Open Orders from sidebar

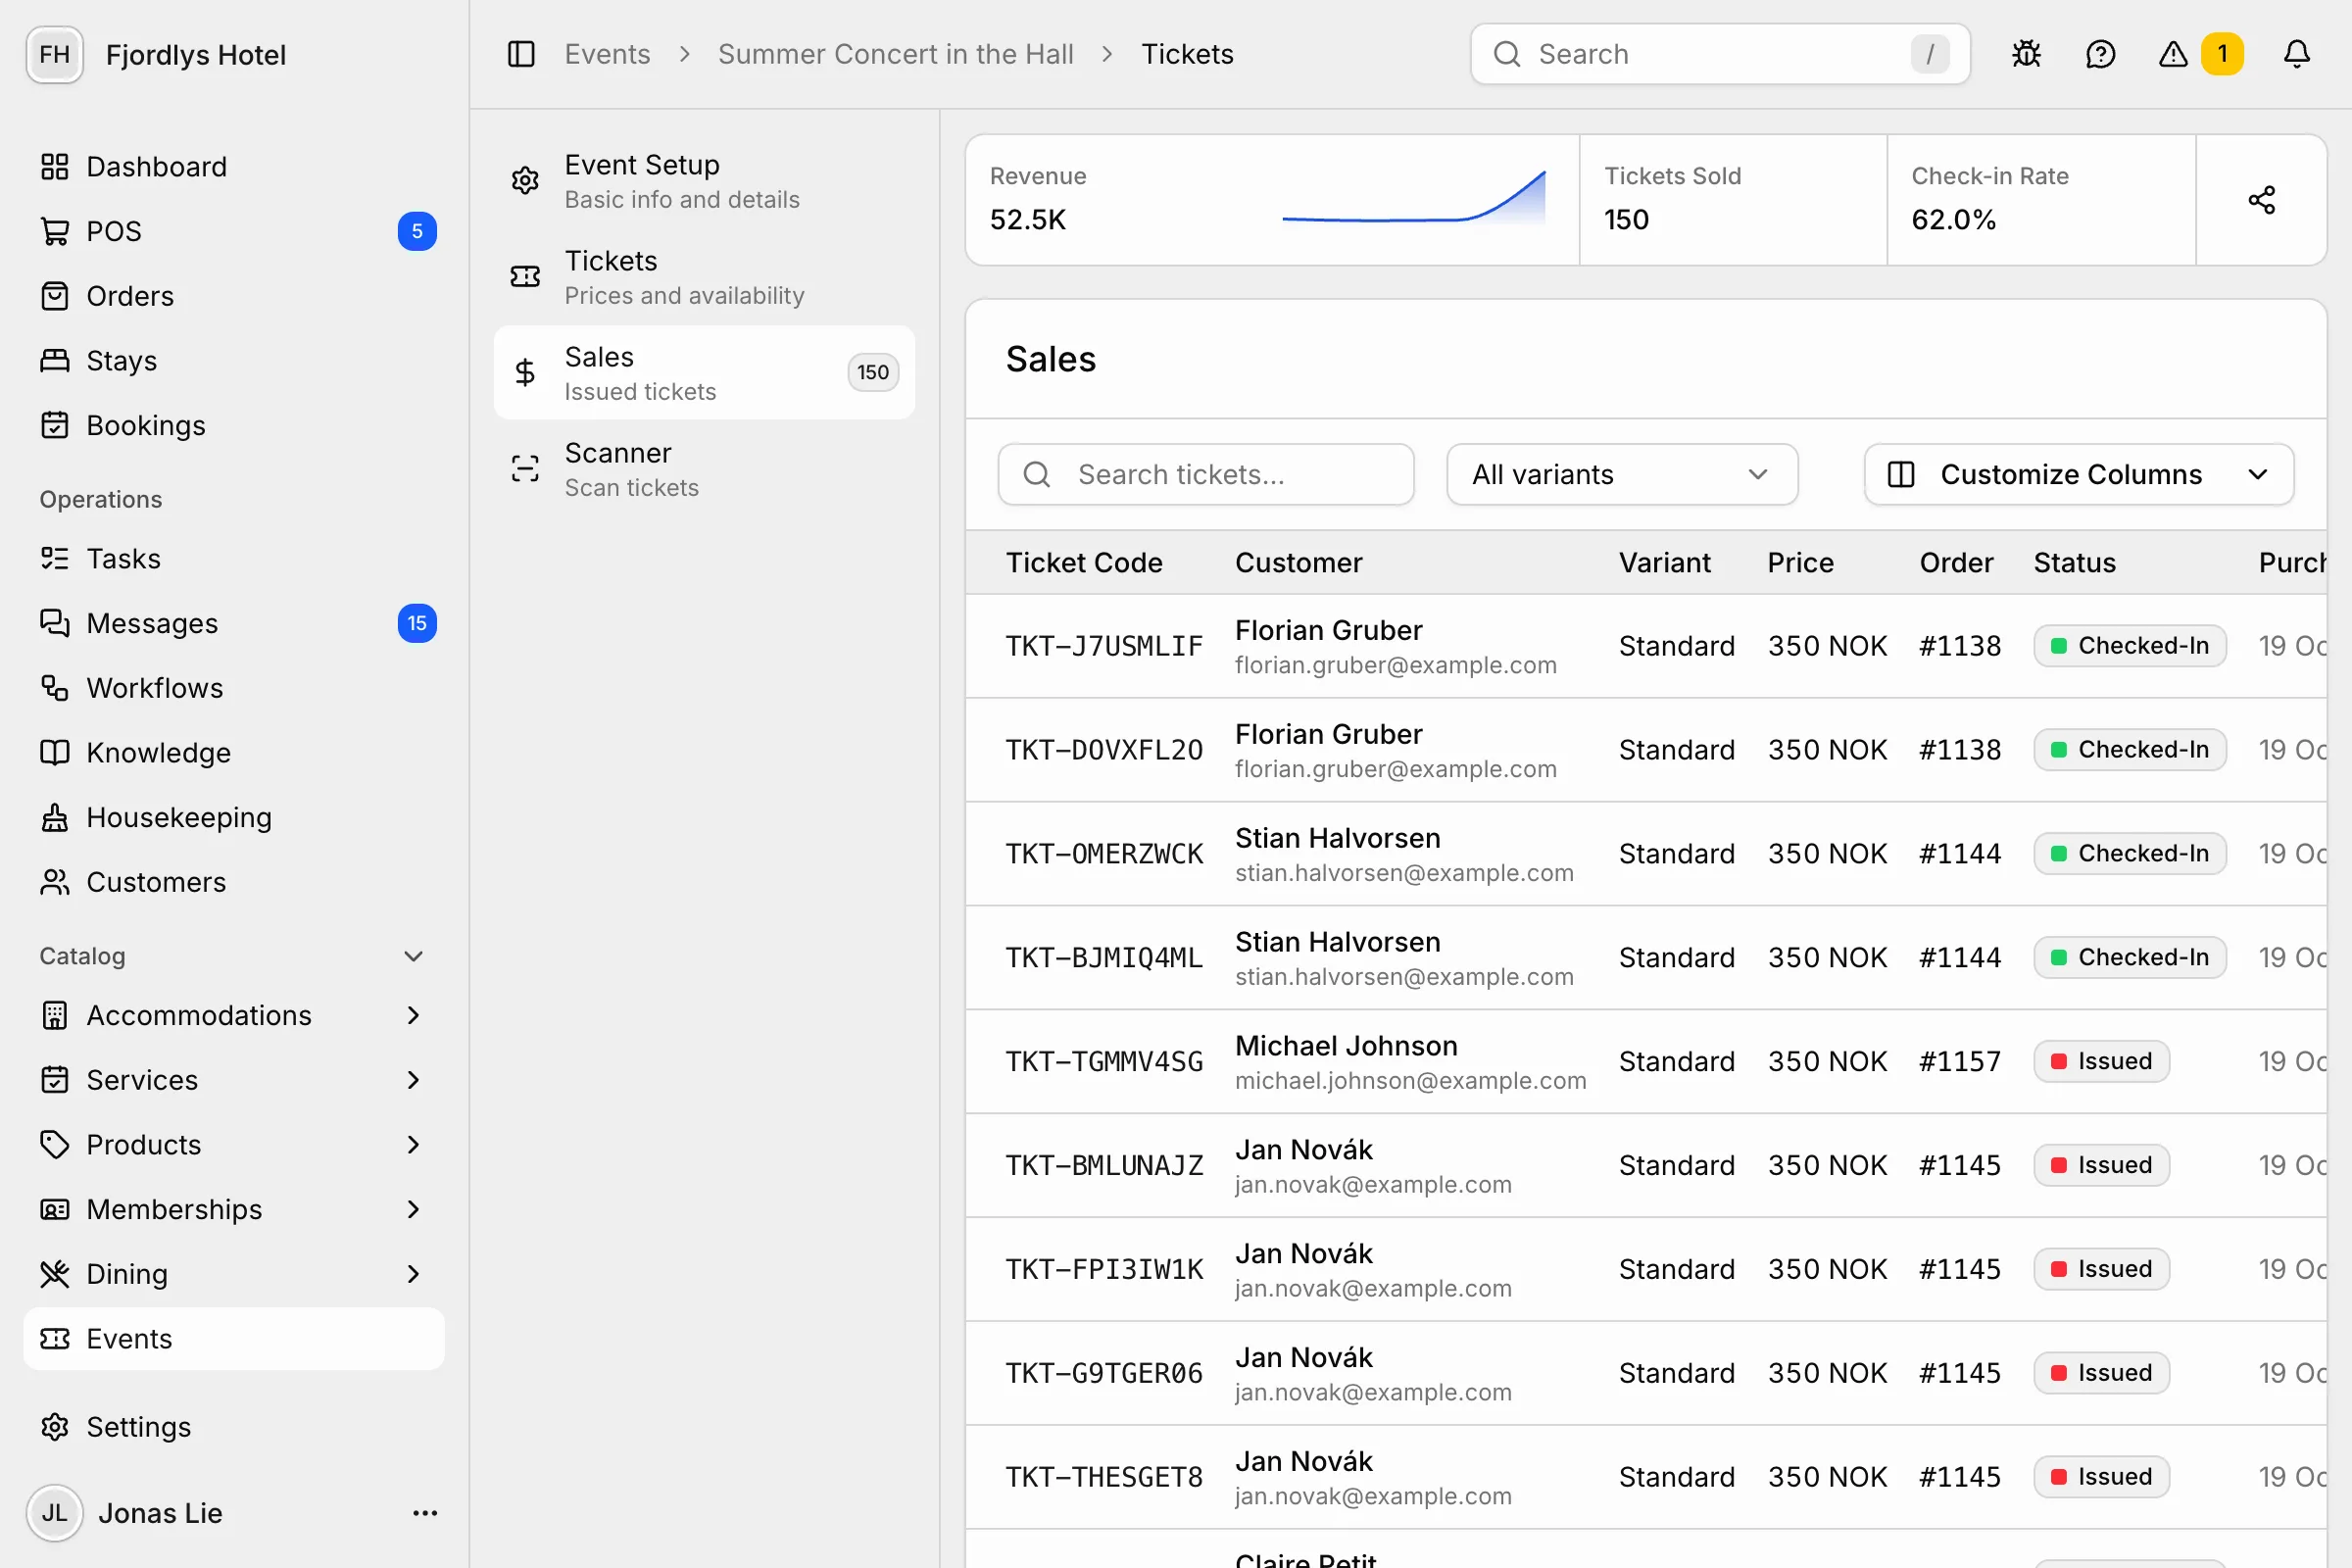pyautogui.click(x=234, y=296)
